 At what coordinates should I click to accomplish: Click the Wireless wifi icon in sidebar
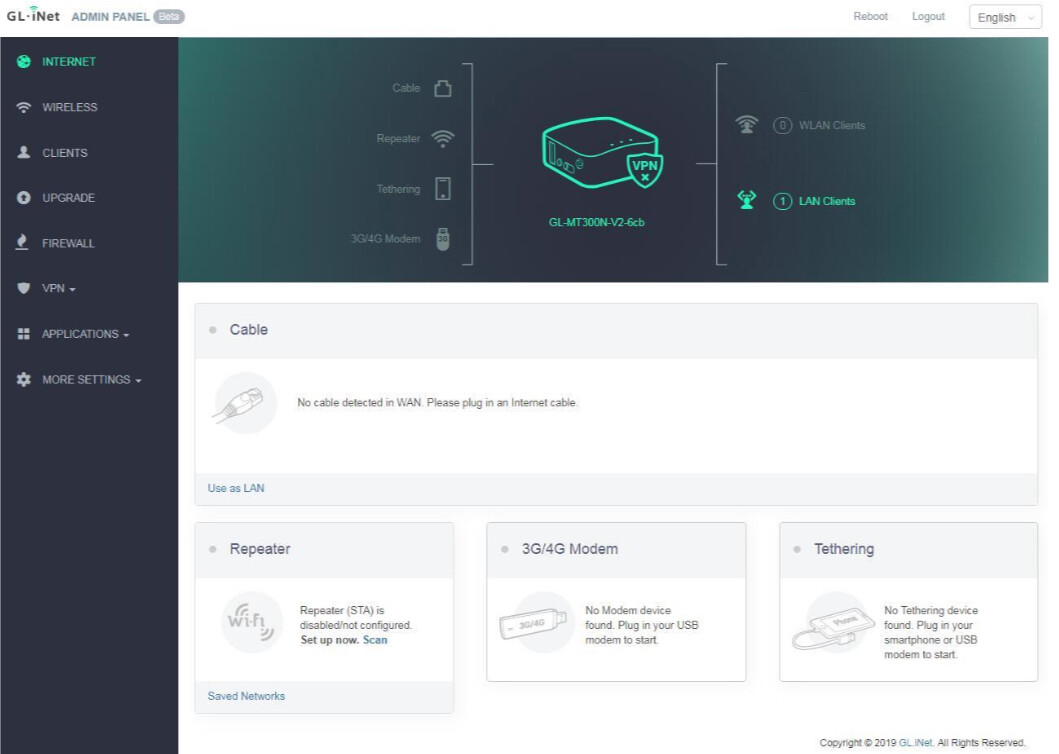click(x=24, y=107)
